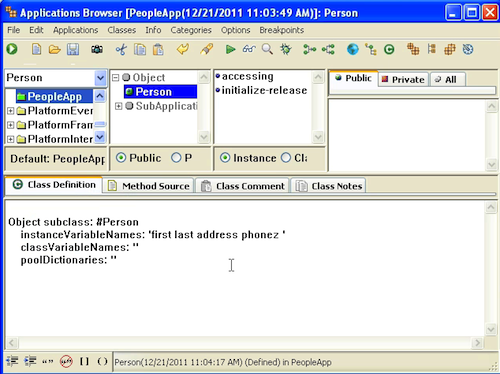This screenshot has height=374, width=500.
Task: Click the quotes icon in status bar
Action: pyautogui.click(x=48, y=362)
